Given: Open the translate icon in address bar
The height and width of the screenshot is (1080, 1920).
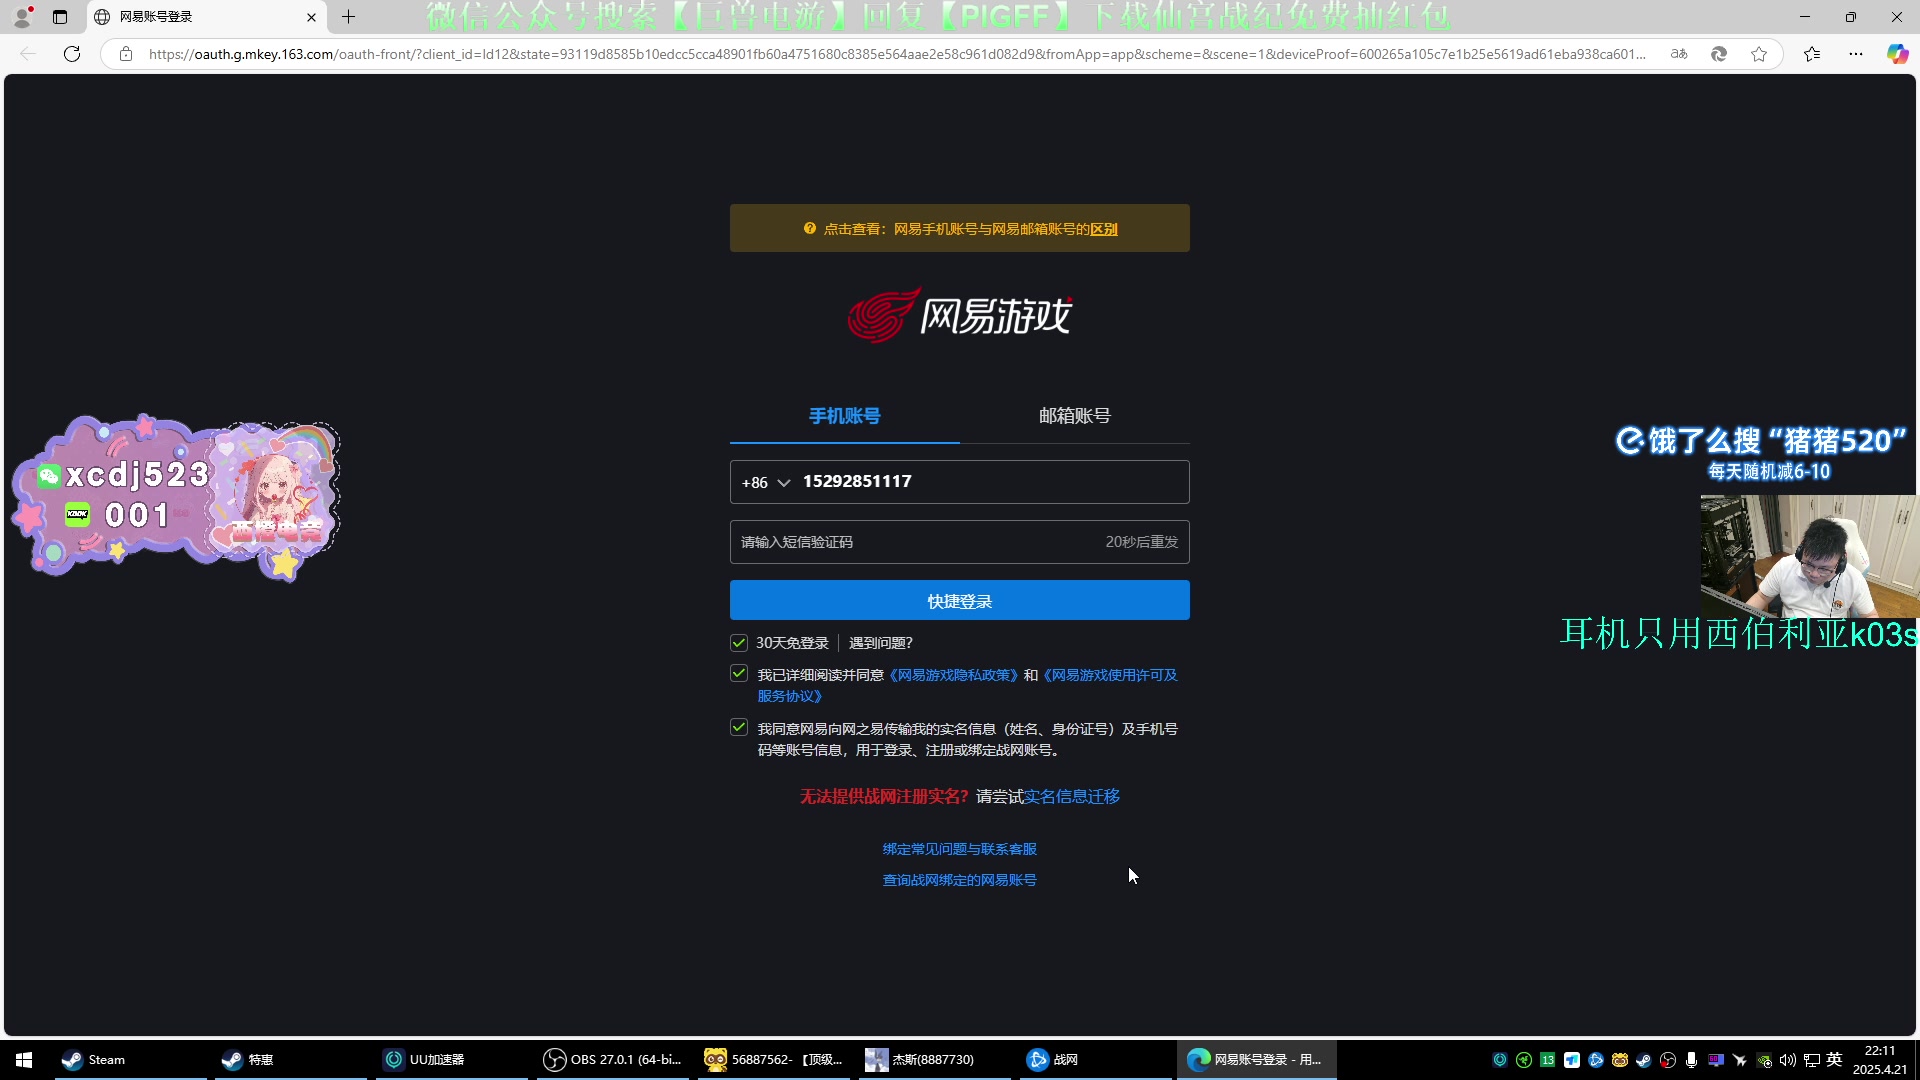Looking at the screenshot, I should coord(1679,54).
